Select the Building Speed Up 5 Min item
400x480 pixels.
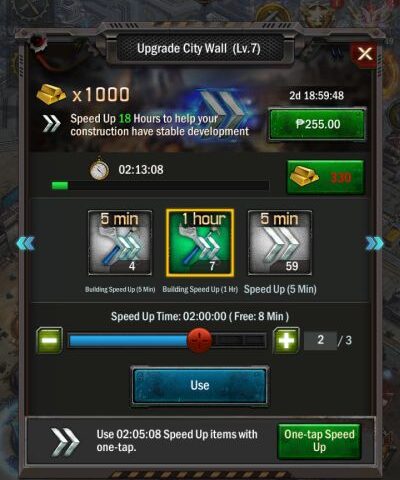(x=120, y=243)
